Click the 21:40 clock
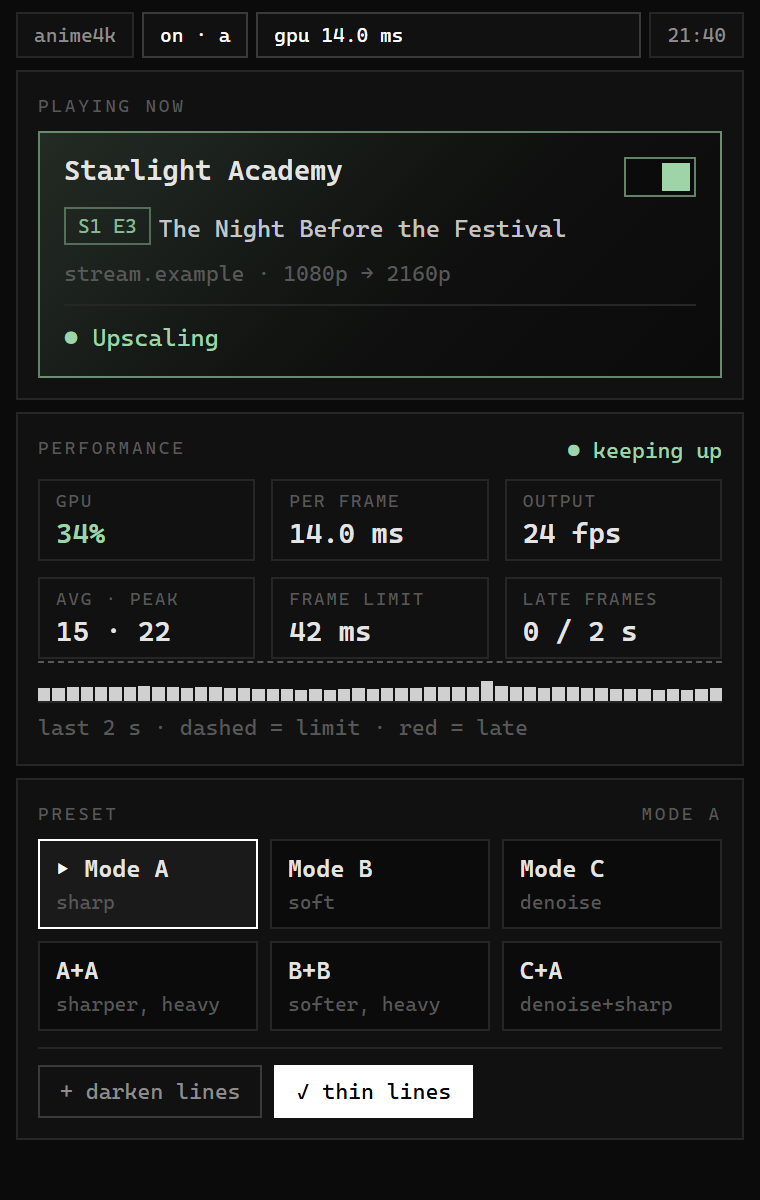760x1200 pixels. (696, 35)
